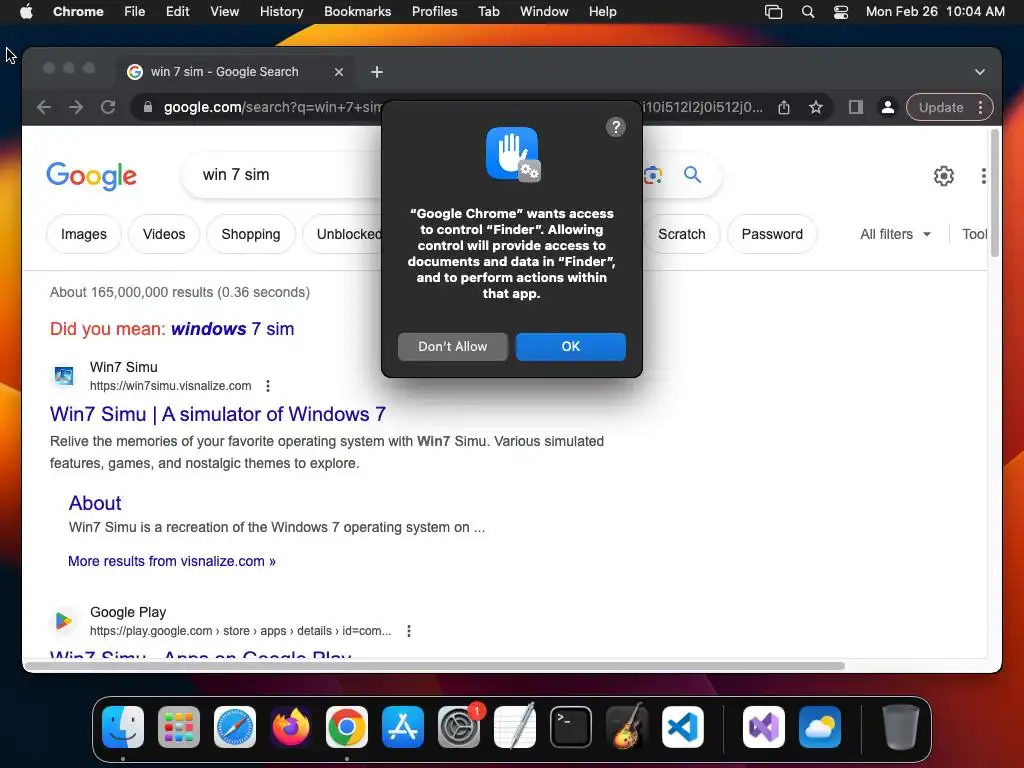This screenshot has width=1024, height=768.
Task: Open the Chrome profile avatar icon
Action: (x=888, y=107)
